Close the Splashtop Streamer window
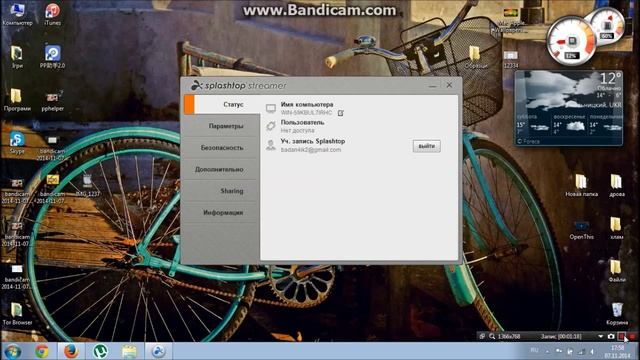The height and width of the screenshot is (360, 640). pyautogui.click(x=449, y=85)
